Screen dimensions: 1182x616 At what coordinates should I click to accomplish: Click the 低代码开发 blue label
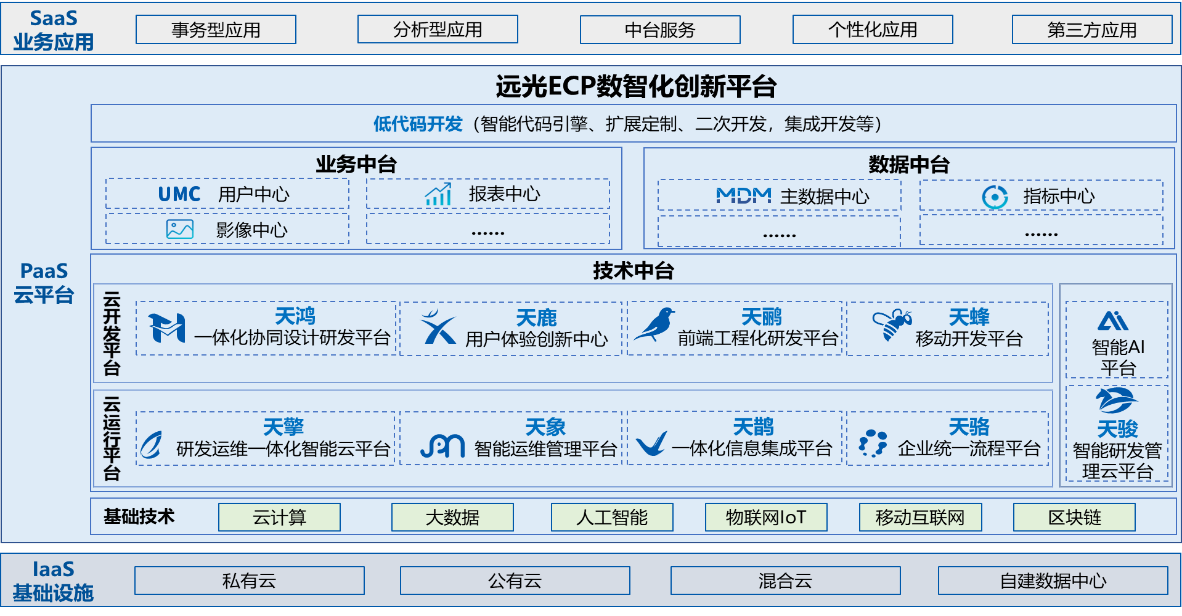pyautogui.click(x=418, y=124)
